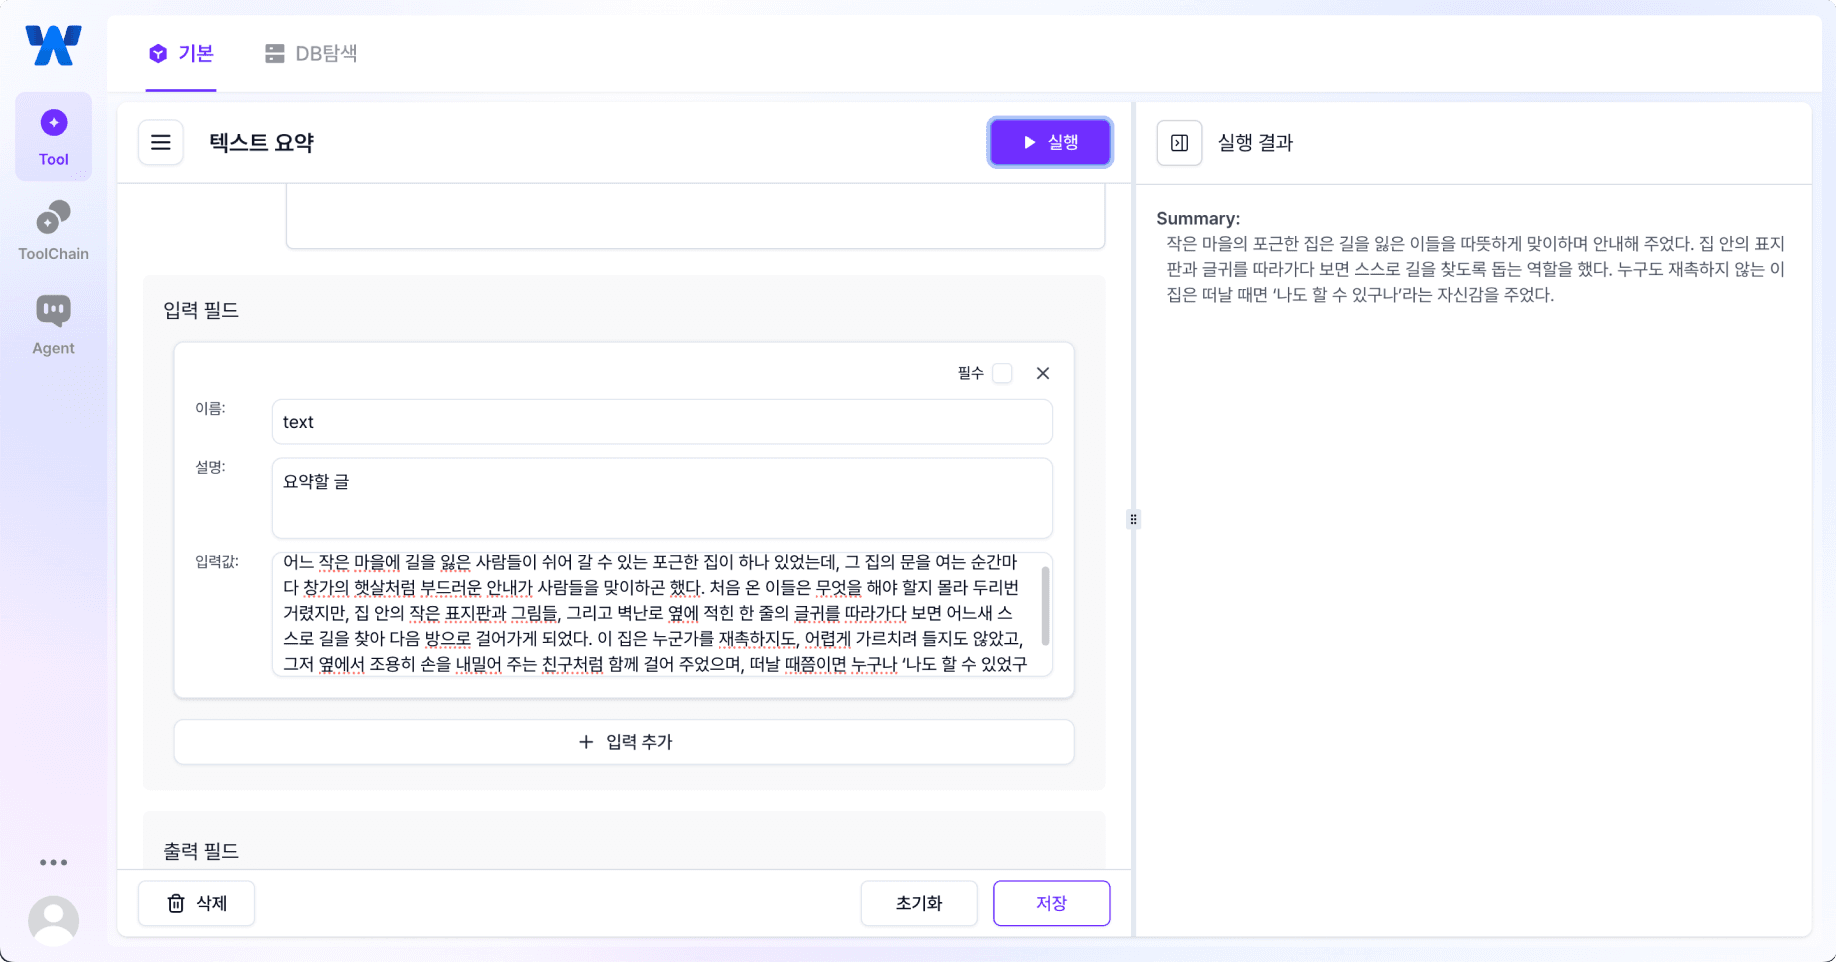
Task: Save the tool with the 저장 button
Action: (x=1051, y=903)
